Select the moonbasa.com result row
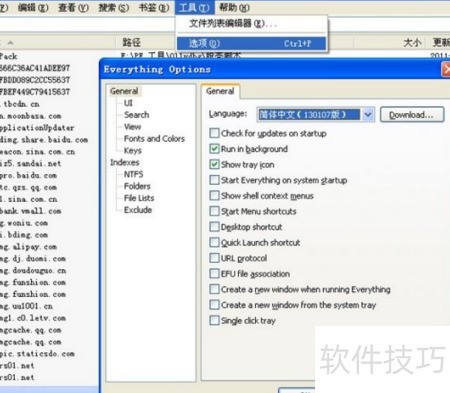450x393 pixels. click(x=31, y=116)
